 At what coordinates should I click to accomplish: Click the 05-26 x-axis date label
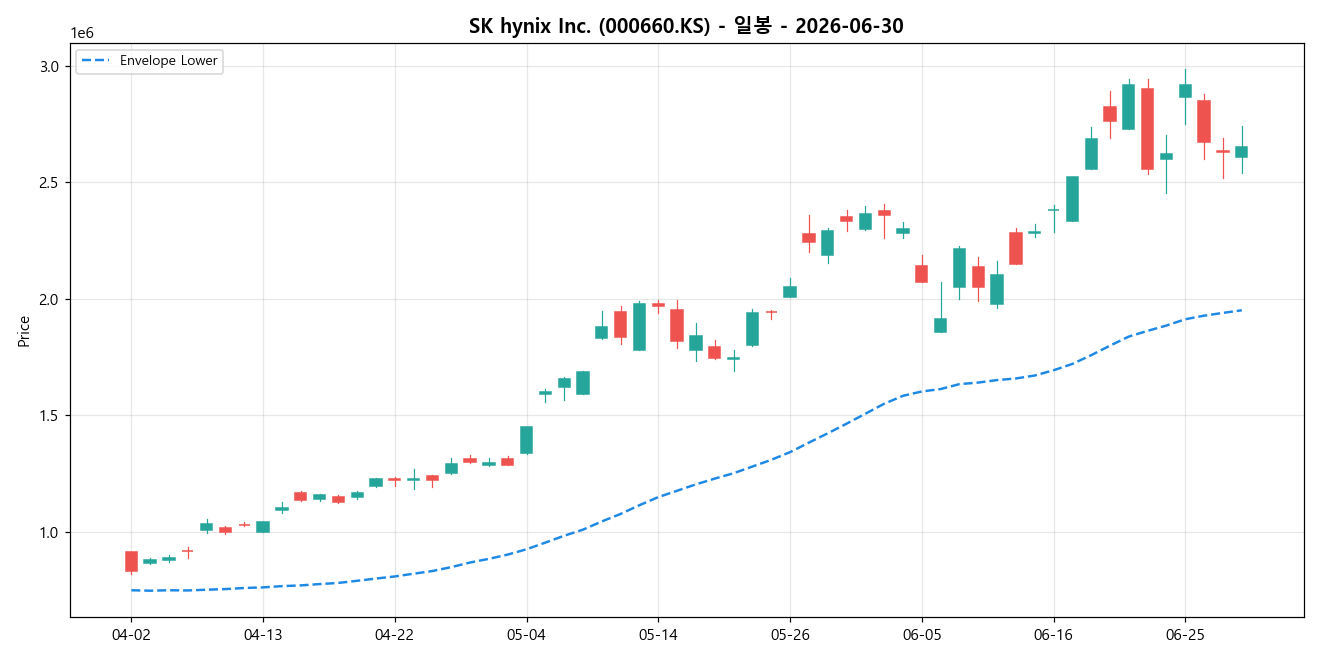[x=790, y=635]
